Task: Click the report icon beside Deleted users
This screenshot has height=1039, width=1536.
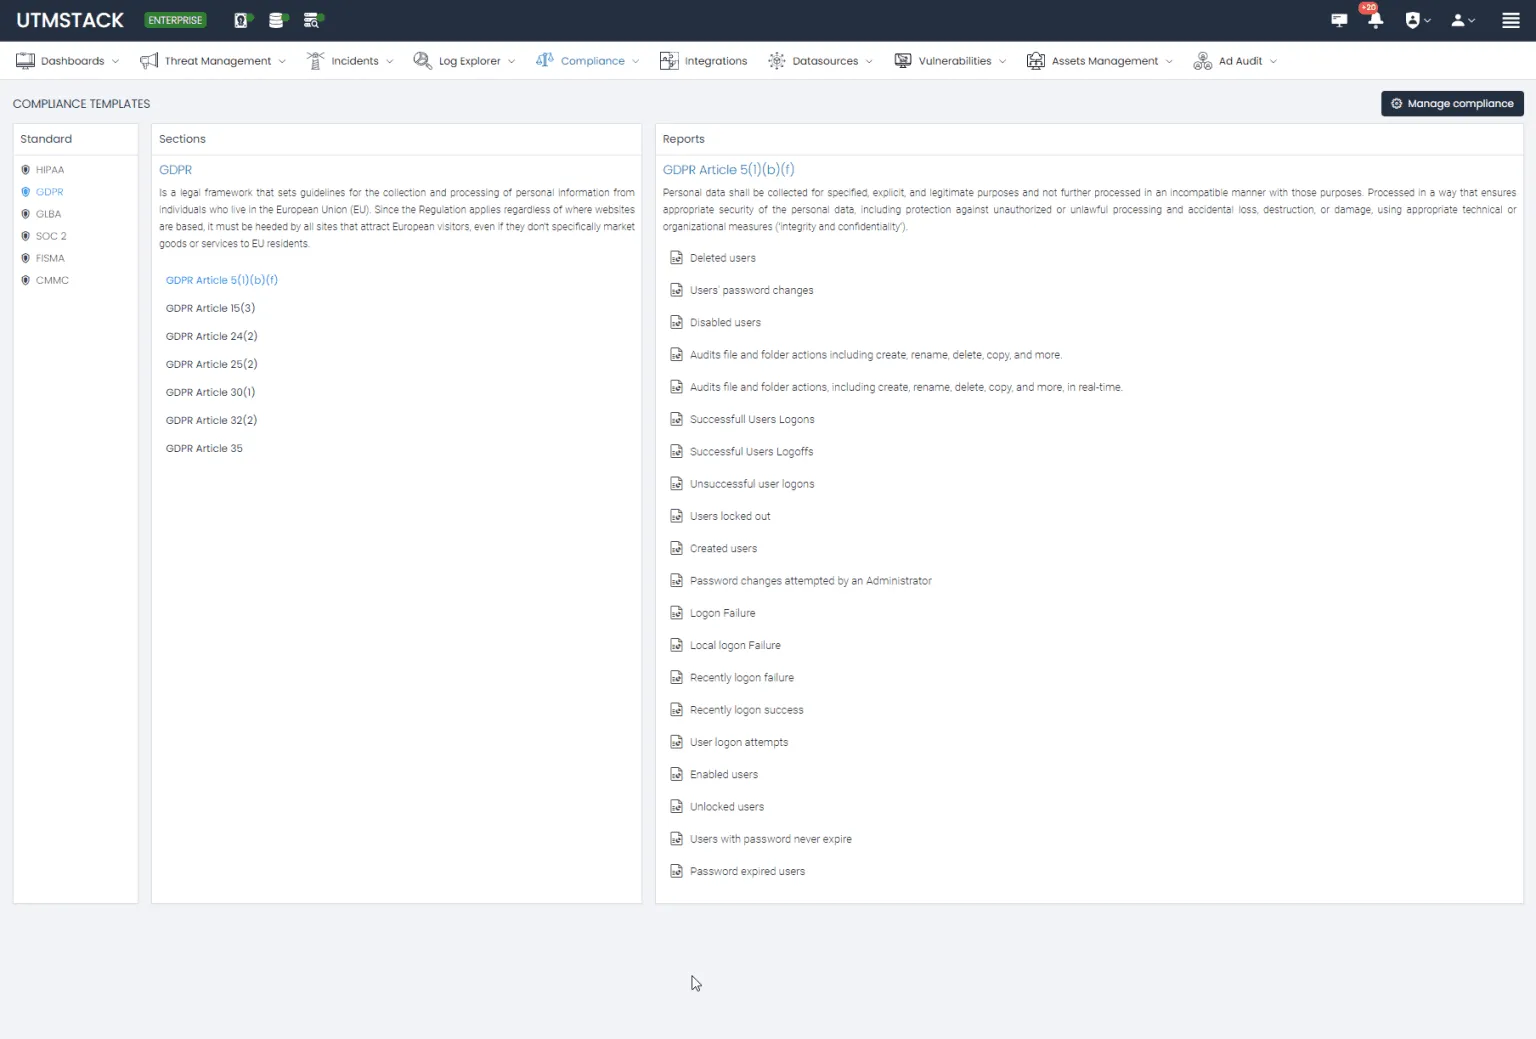Action: pos(676,258)
